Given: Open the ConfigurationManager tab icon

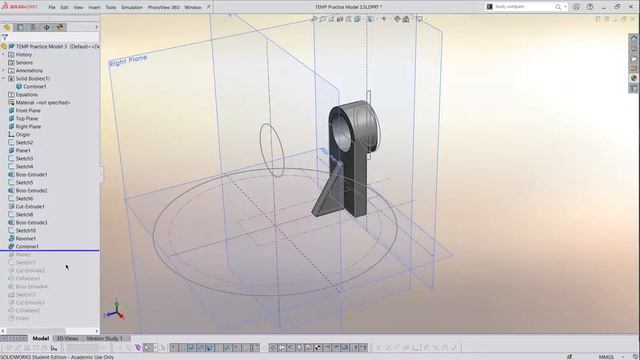Looking at the screenshot, I should [33, 27].
